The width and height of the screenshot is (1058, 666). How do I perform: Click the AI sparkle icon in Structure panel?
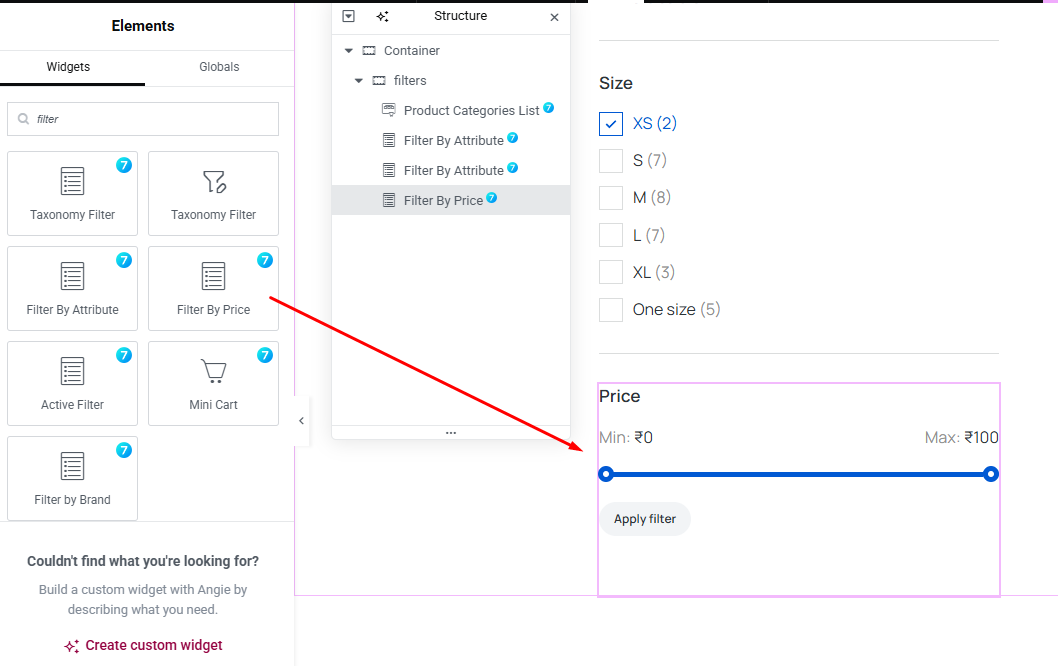382,17
